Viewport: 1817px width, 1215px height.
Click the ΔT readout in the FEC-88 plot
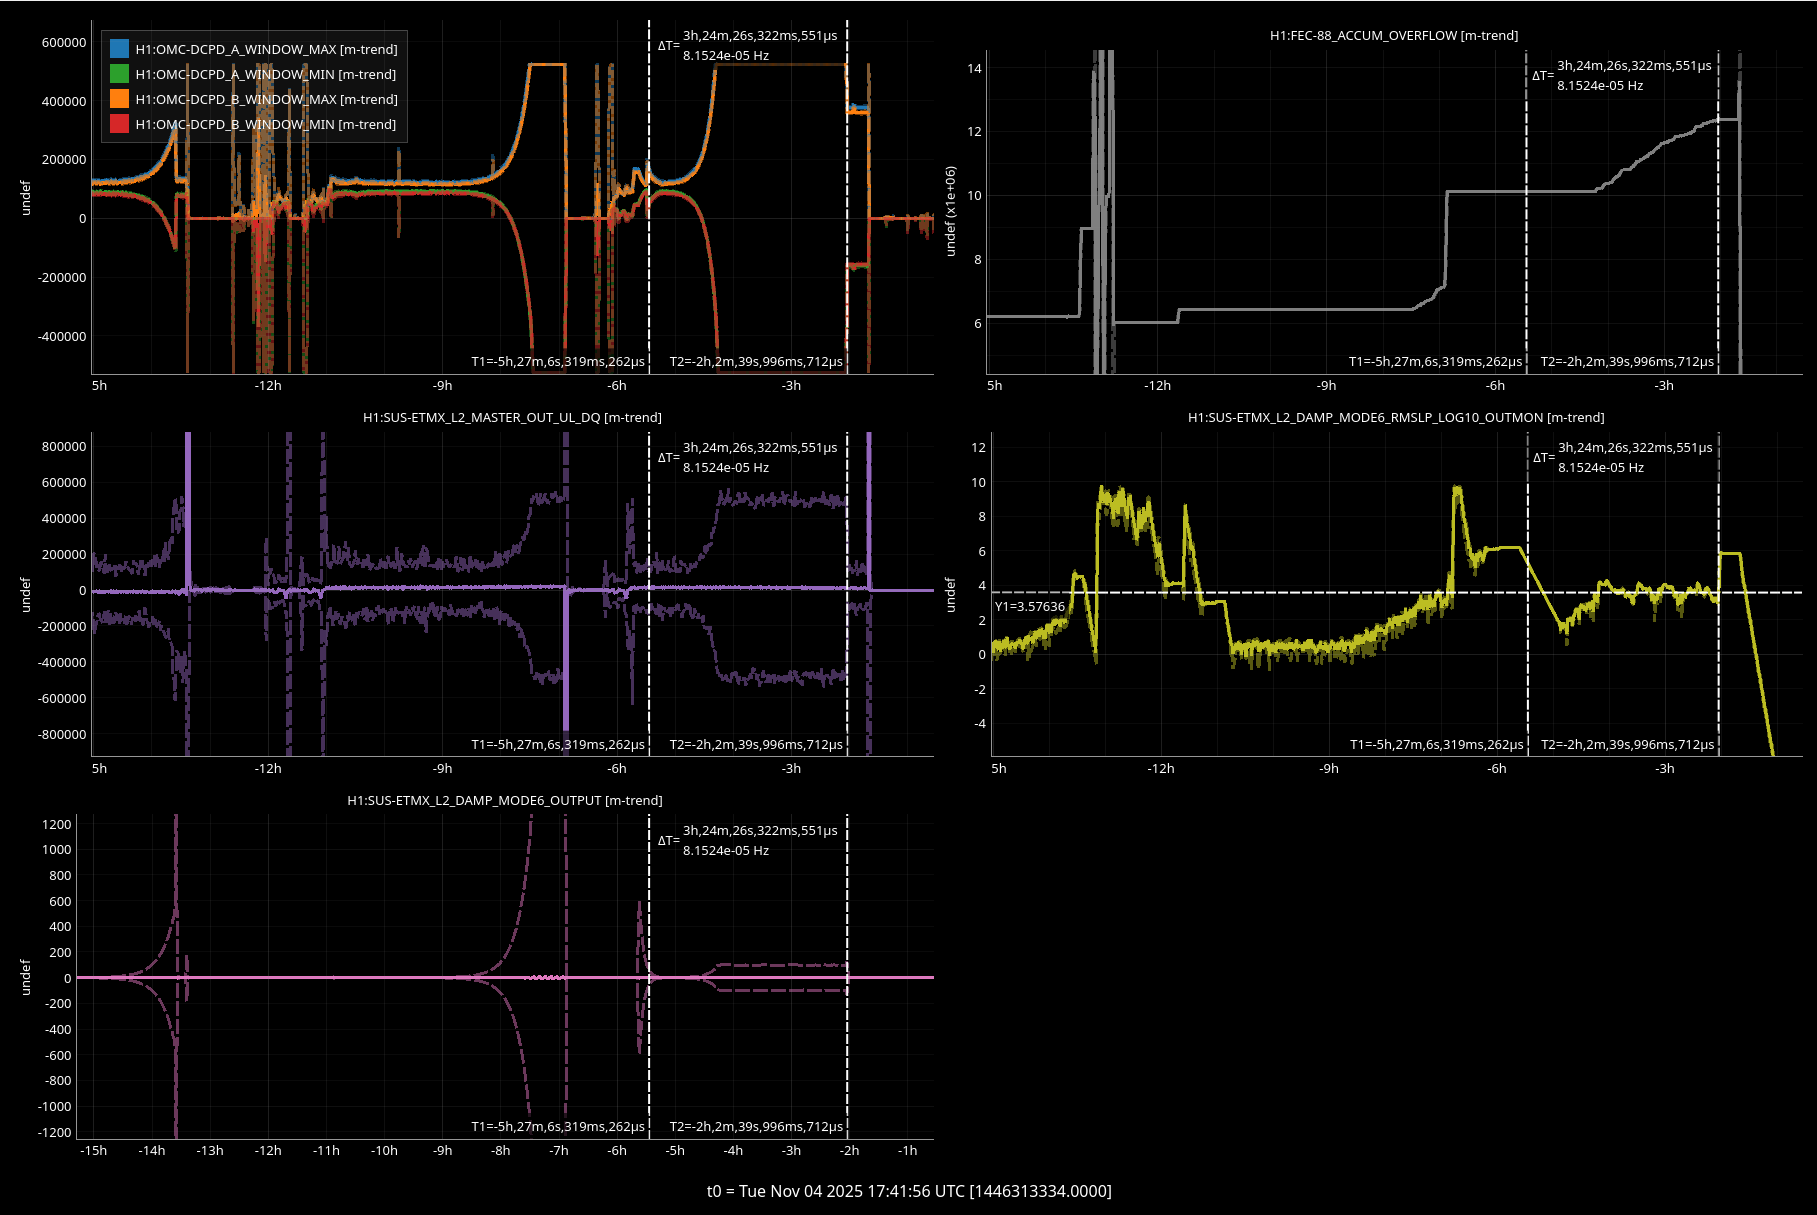click(x=1621, y=75)
